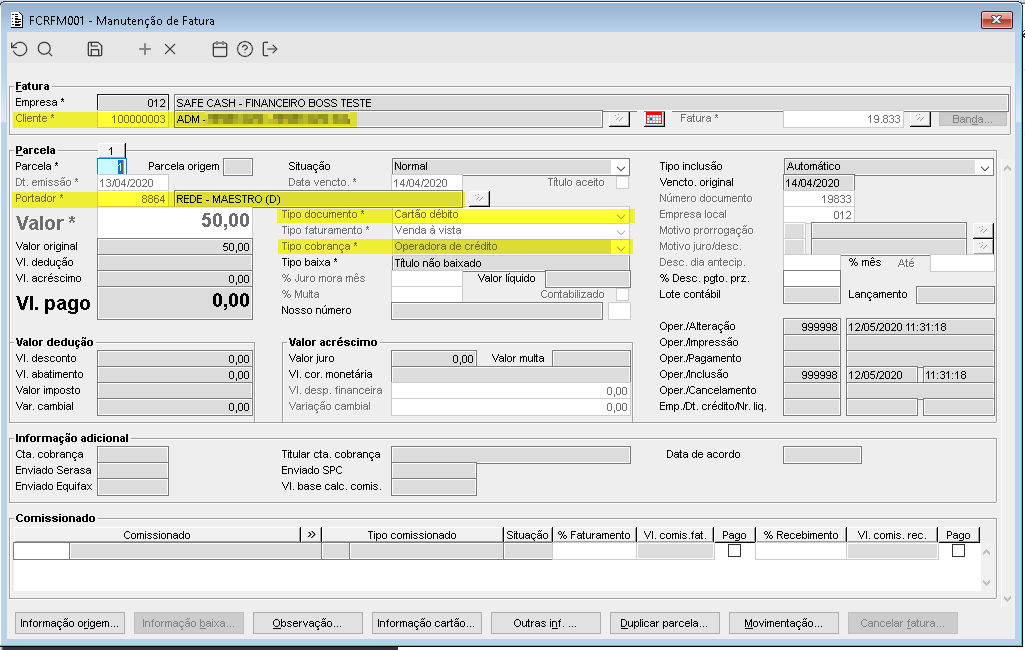
Task: Toggle the Título aceito checkbox
Action: 622,183
